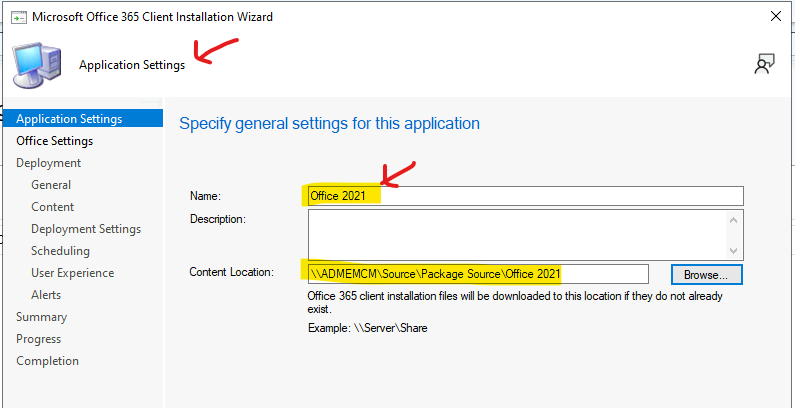
Task: Open User Experience step
Action: tap(73, 273)
